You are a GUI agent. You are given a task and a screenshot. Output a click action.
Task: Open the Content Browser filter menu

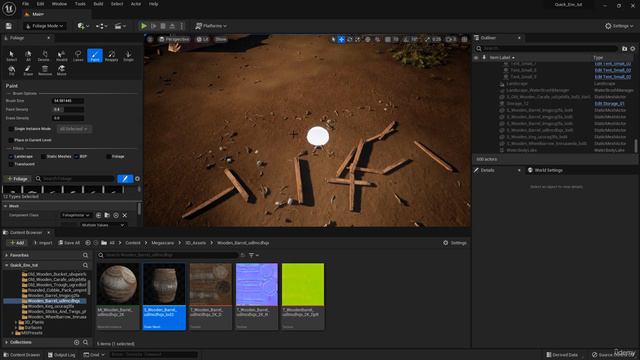click(253, 255)
